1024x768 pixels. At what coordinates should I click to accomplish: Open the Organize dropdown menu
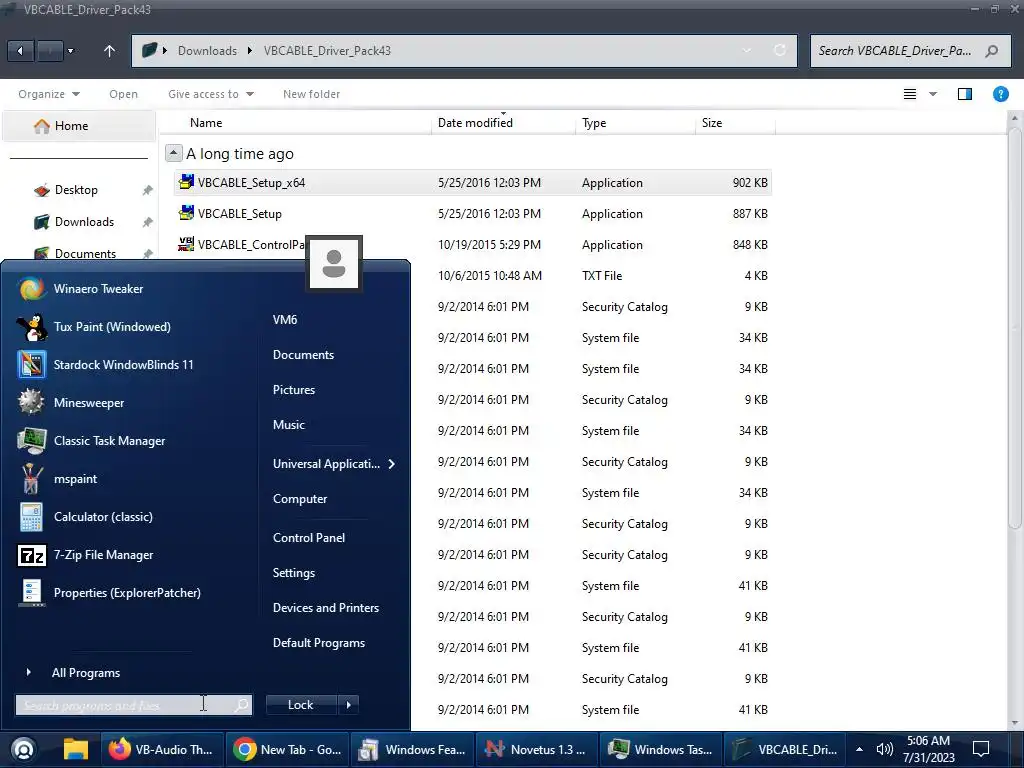48,94
